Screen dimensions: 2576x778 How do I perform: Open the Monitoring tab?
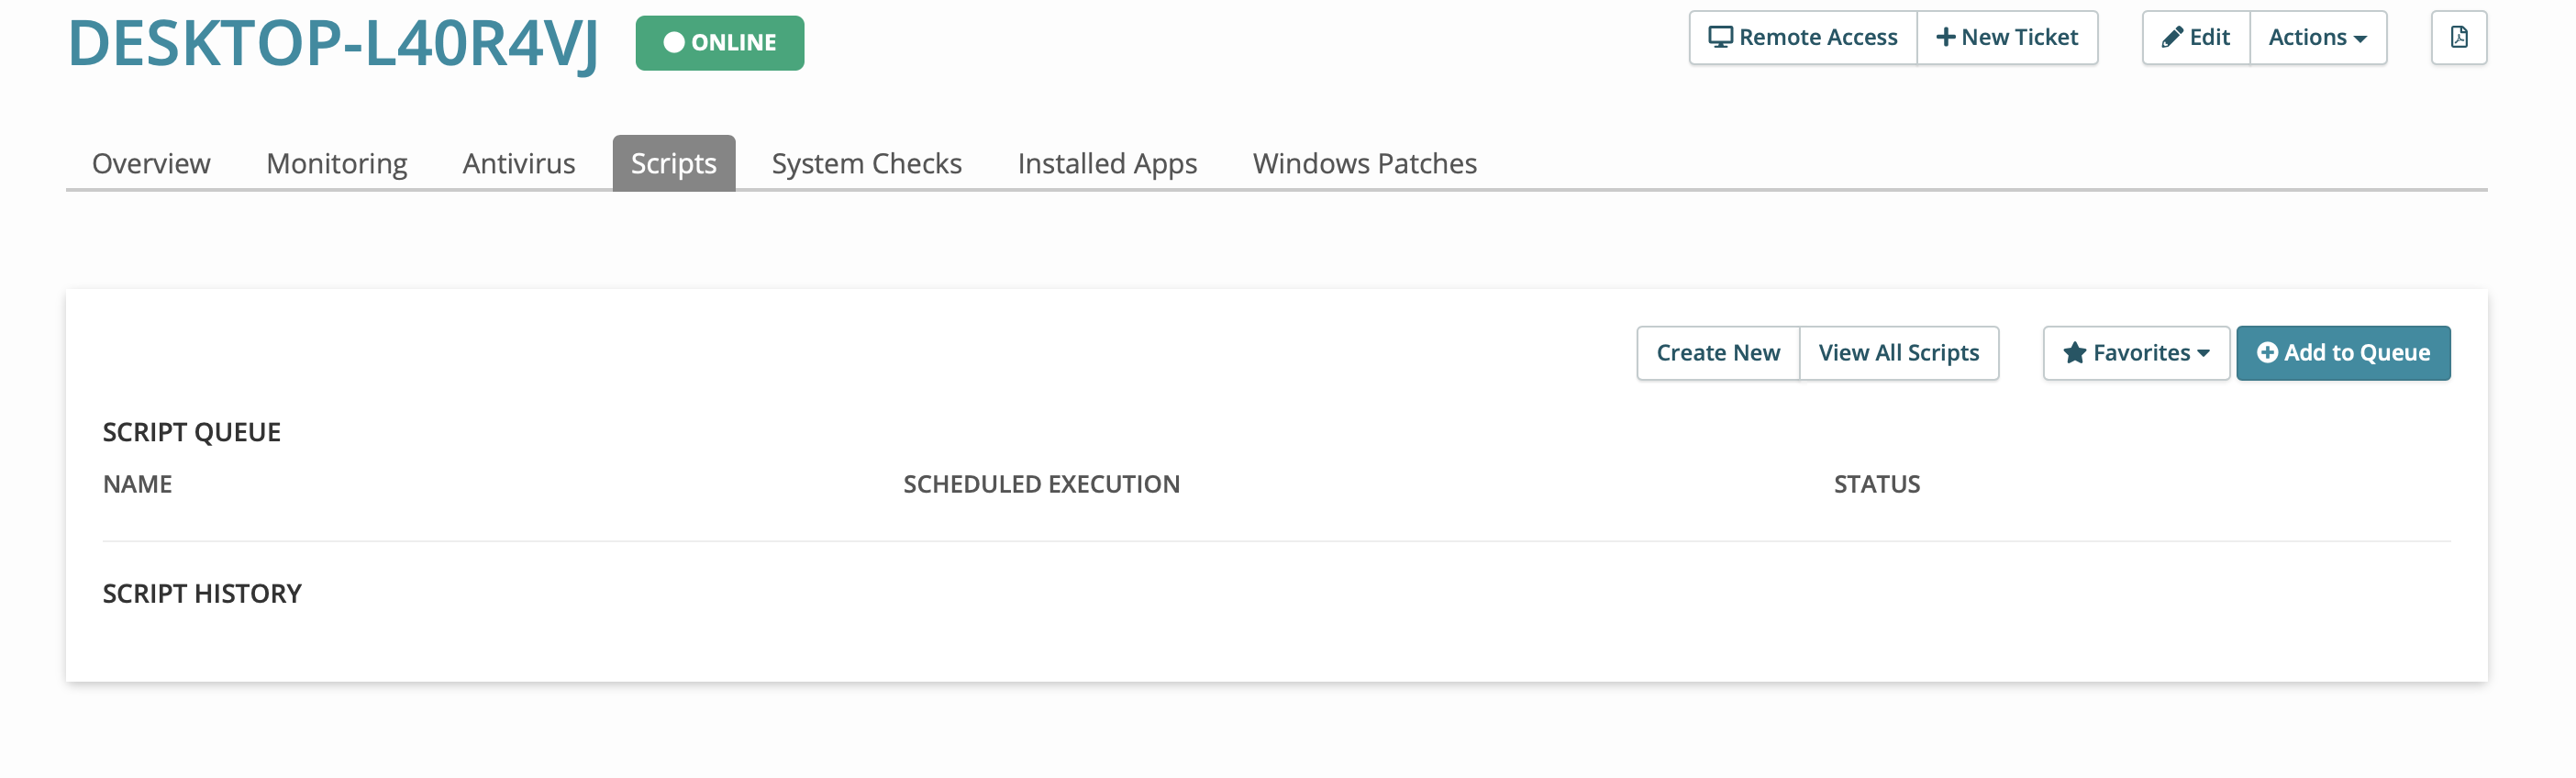[336, 163]
